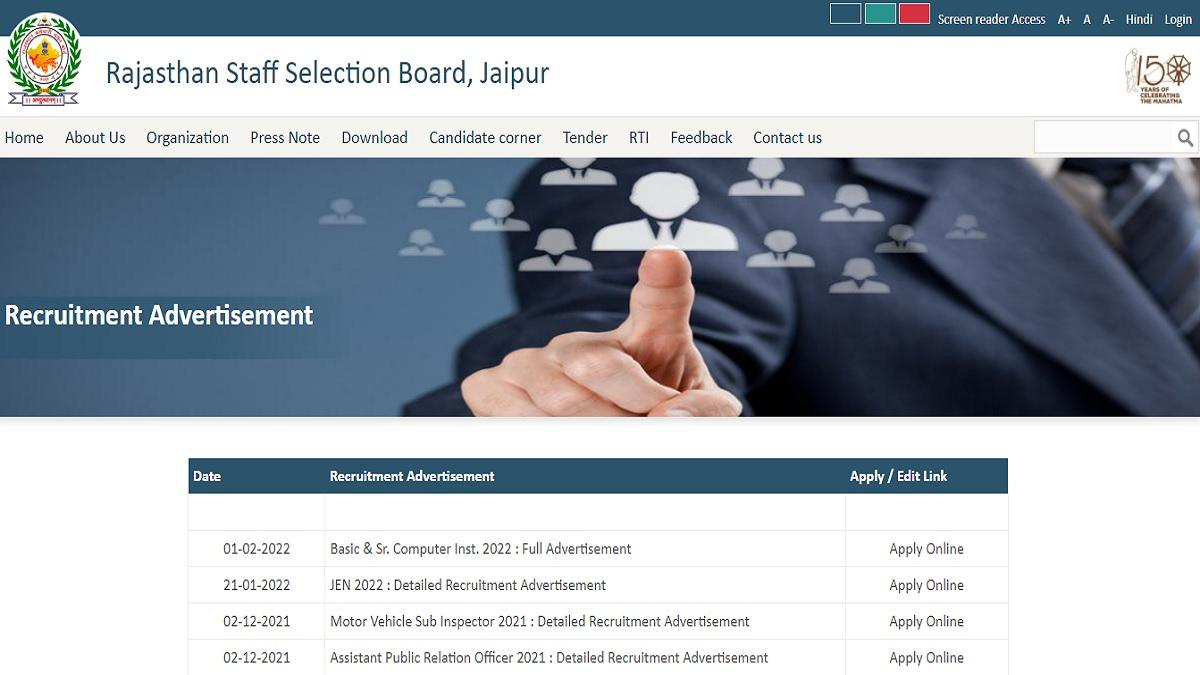Expand the Download navigation menu
Screen dimensions: 1200x675
(374, 137)
